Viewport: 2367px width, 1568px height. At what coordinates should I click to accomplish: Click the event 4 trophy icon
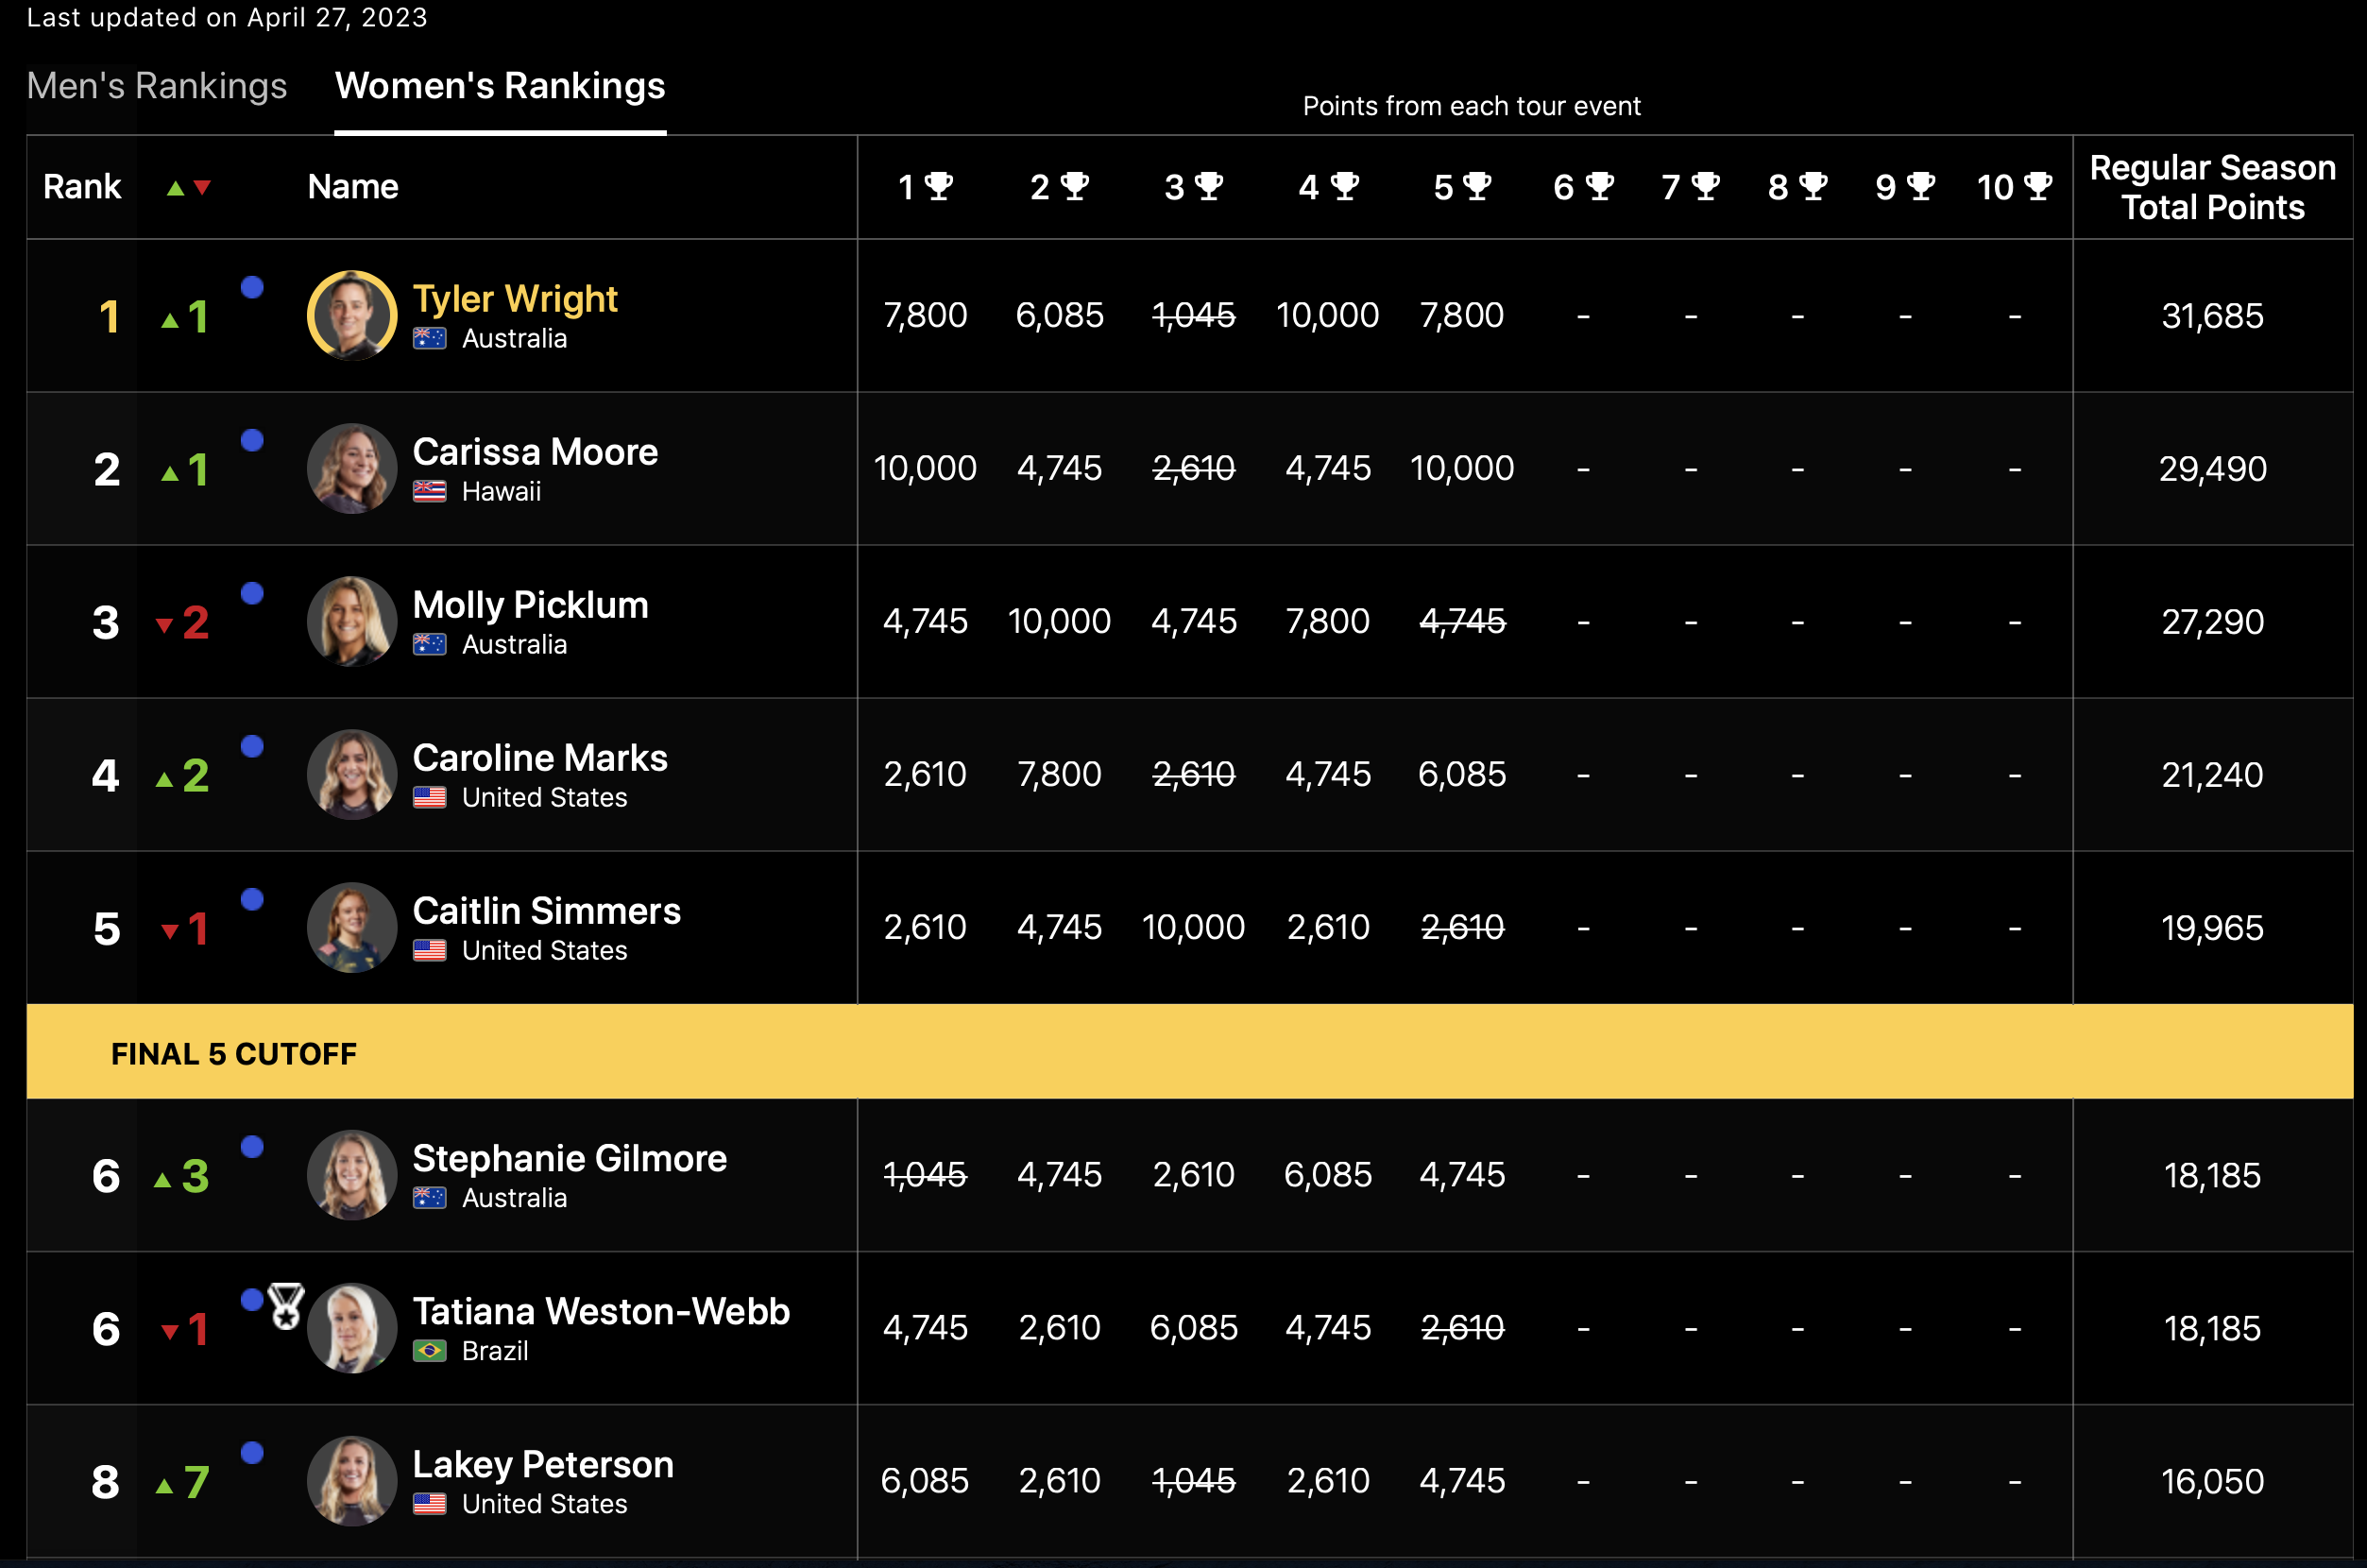tap(1344, 186)
